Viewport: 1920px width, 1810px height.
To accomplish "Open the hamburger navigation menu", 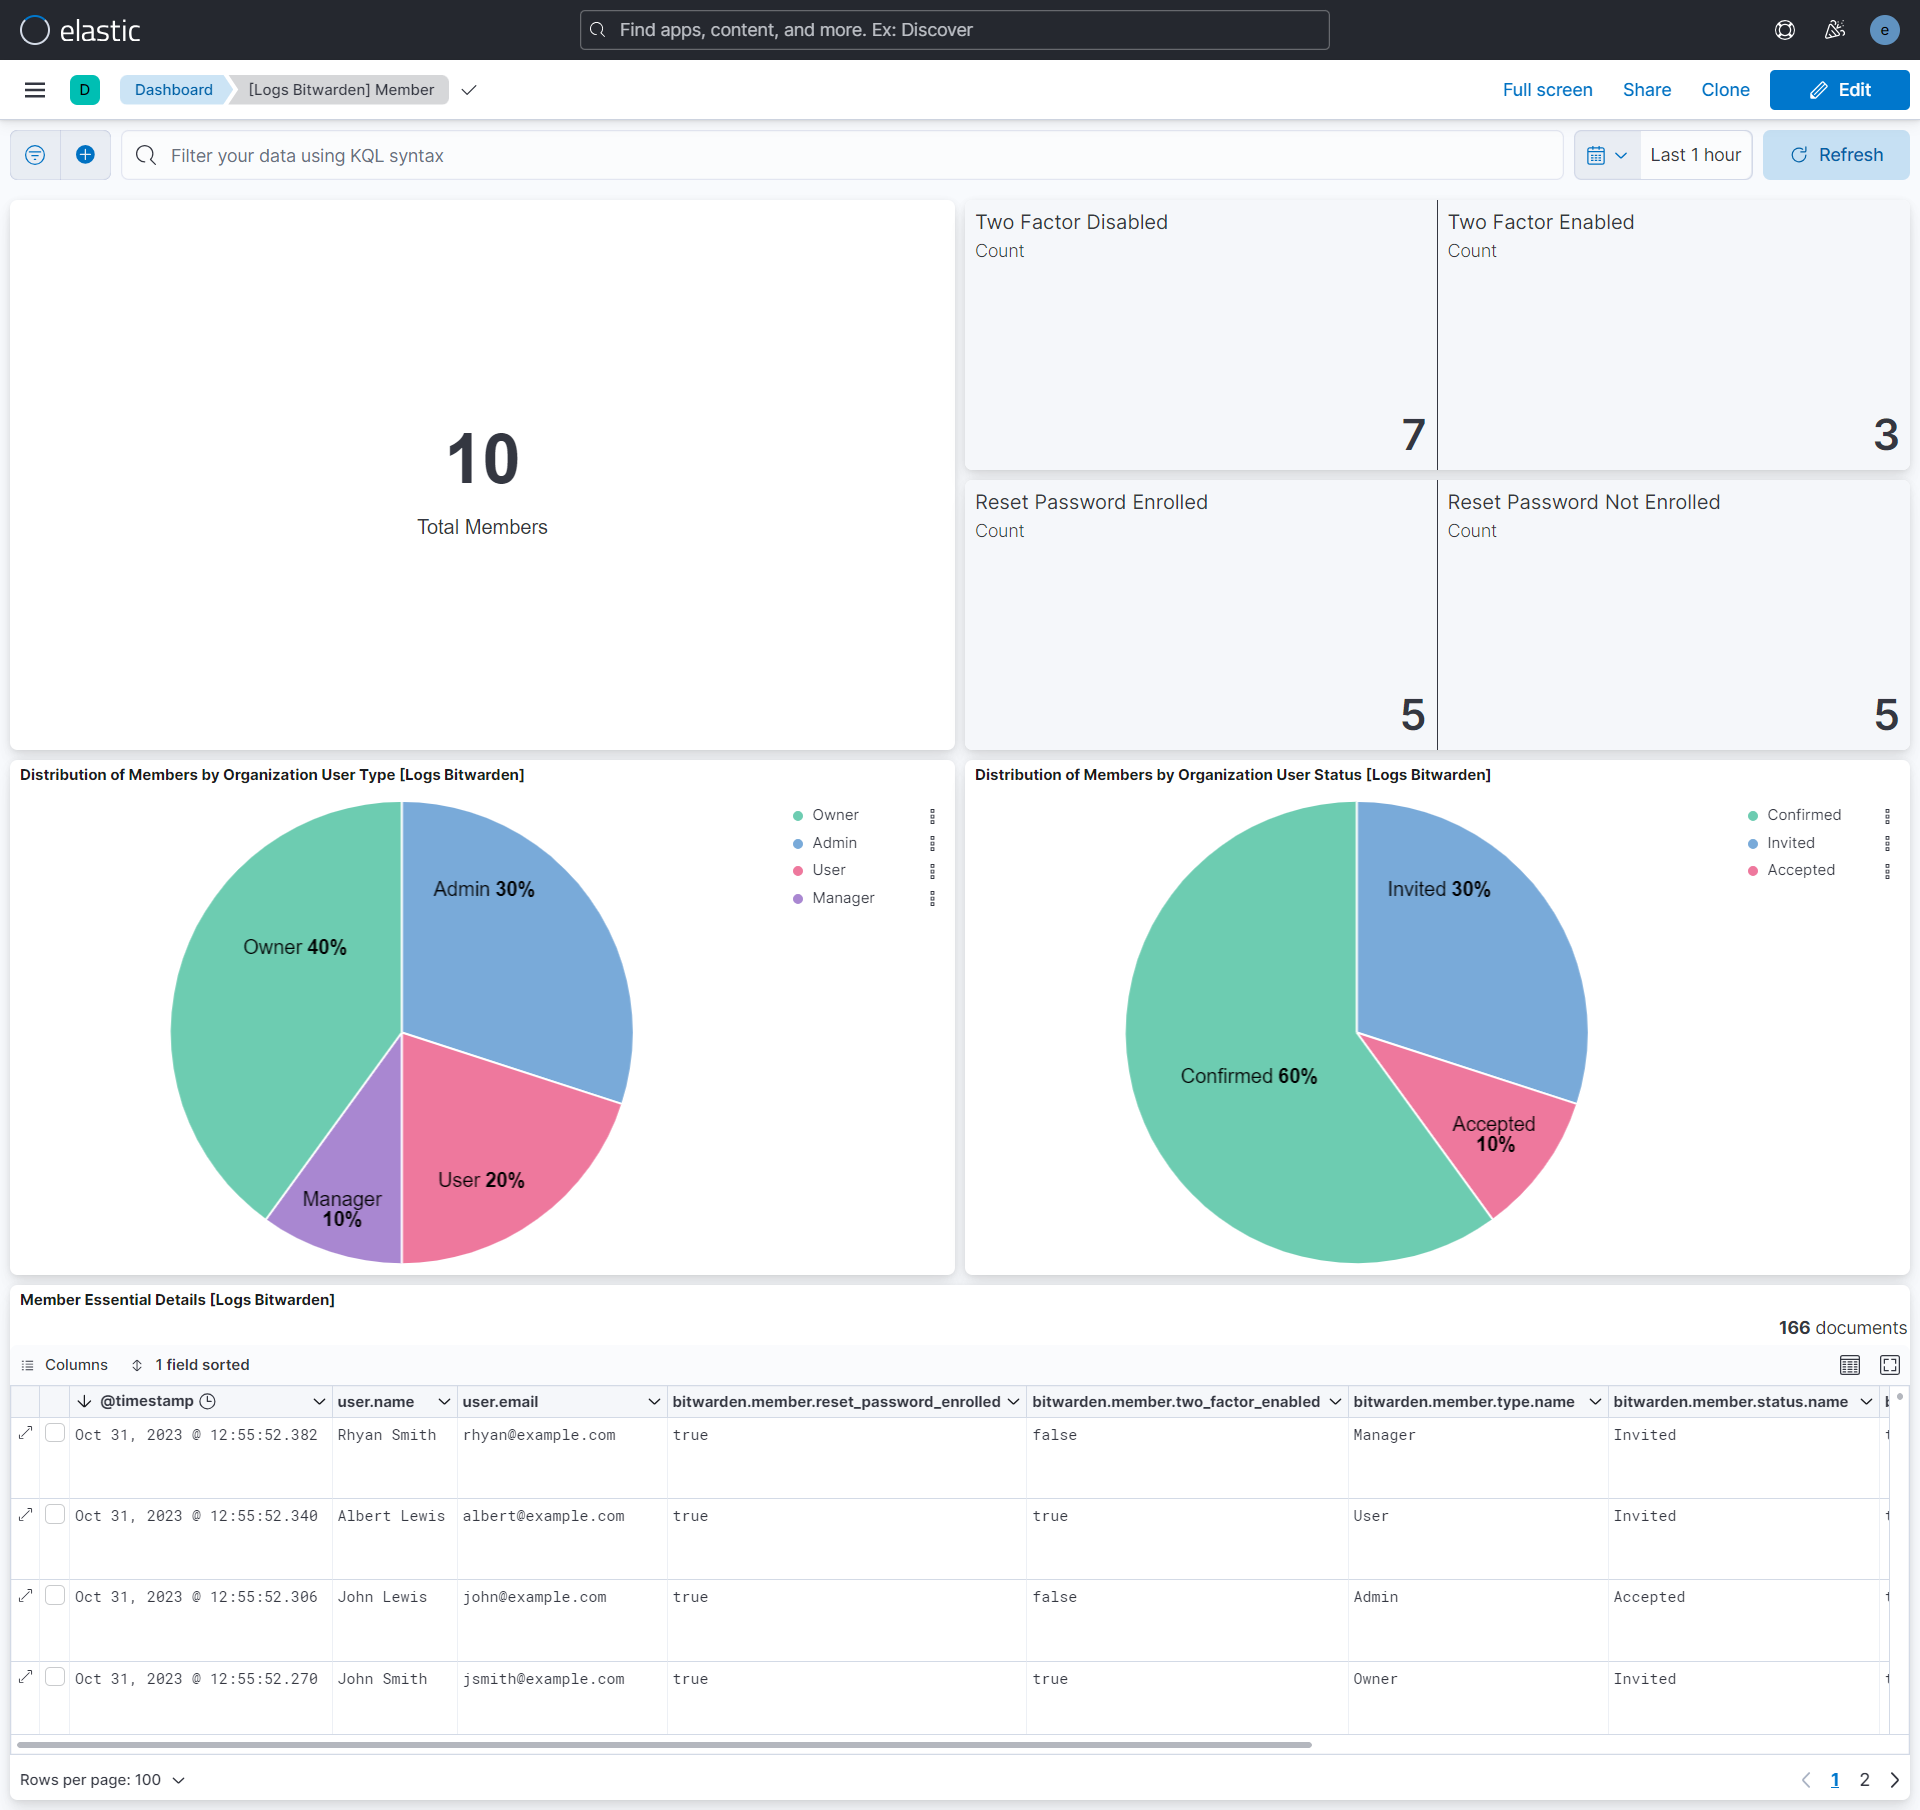I will (35, 90).
